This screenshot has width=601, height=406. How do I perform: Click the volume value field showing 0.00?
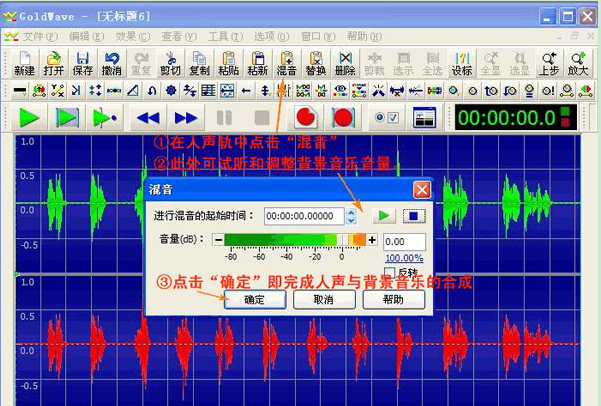click(x=404, y=241)
